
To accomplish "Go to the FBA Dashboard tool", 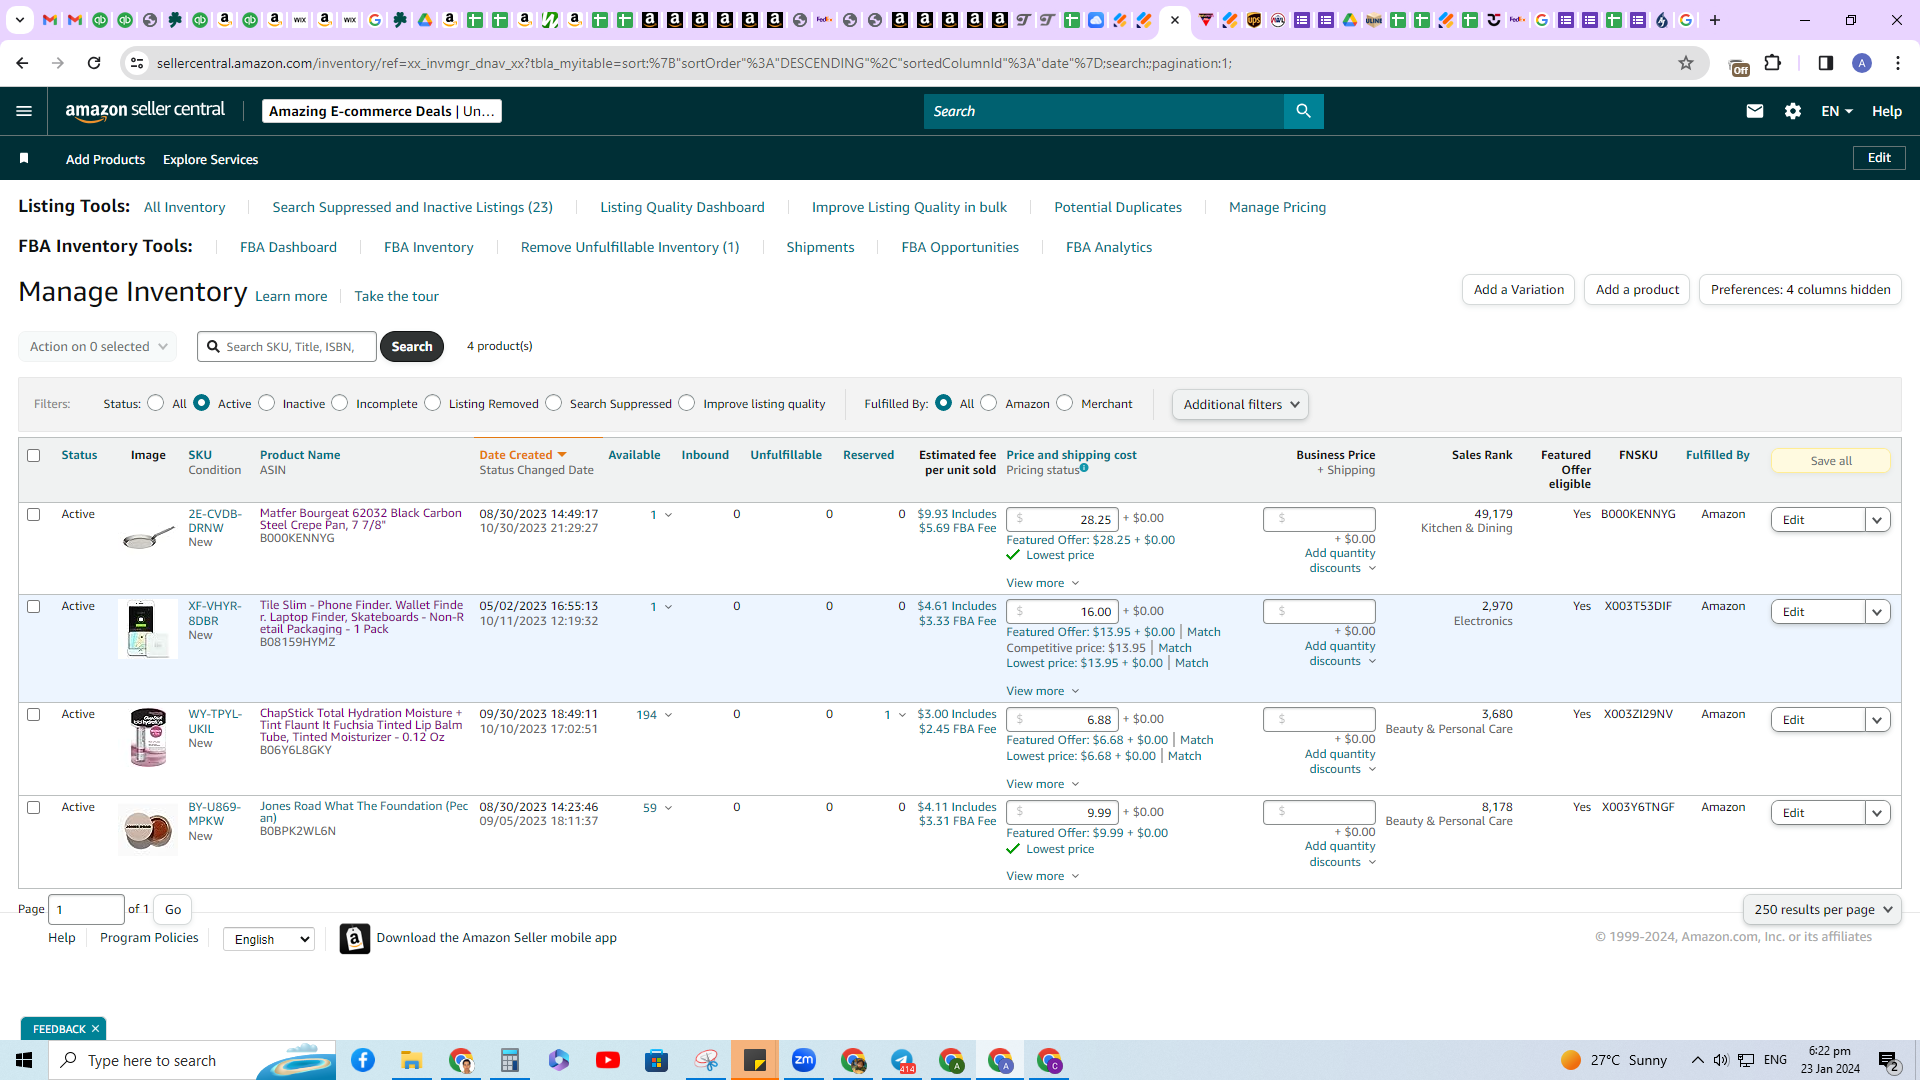I will tap(288, 247).
